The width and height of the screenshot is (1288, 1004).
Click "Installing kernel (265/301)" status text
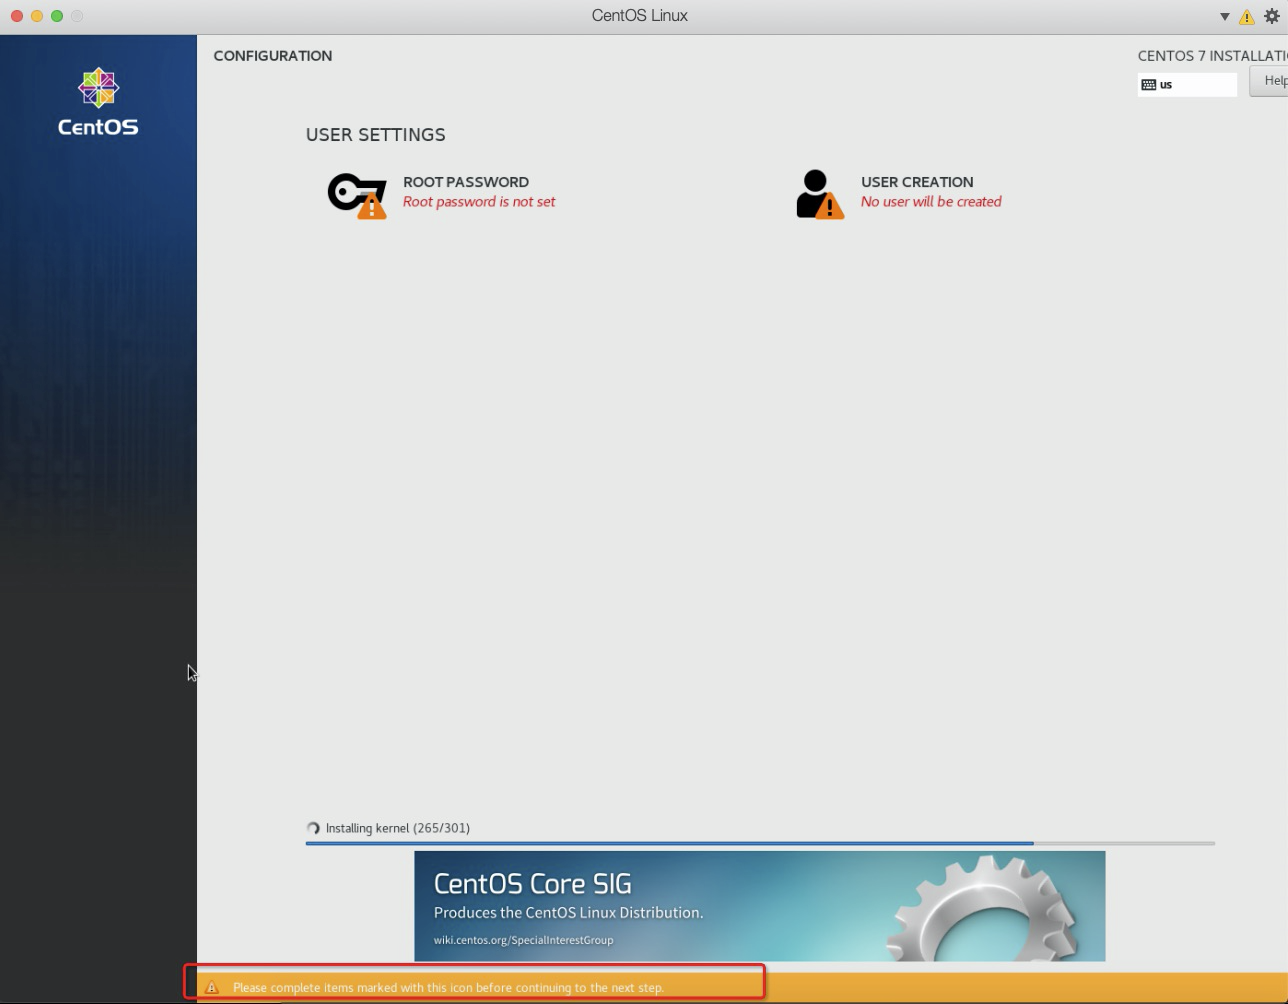point(398,828)
